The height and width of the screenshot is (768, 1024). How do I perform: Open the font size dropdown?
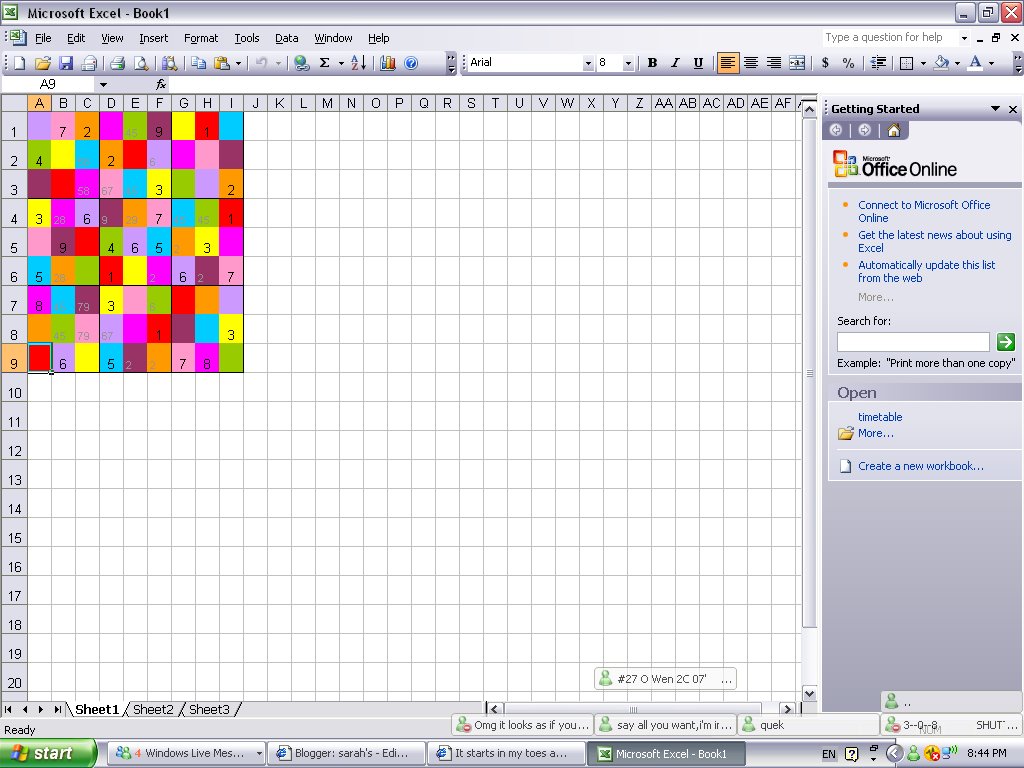628,63
